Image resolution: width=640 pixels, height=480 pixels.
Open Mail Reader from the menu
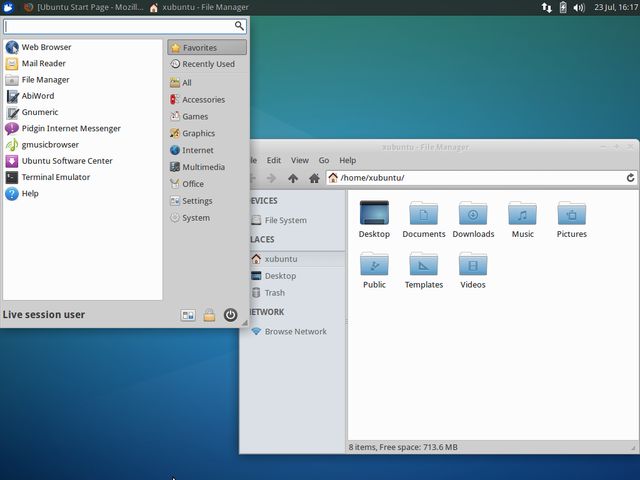click(x=83, y=64)
